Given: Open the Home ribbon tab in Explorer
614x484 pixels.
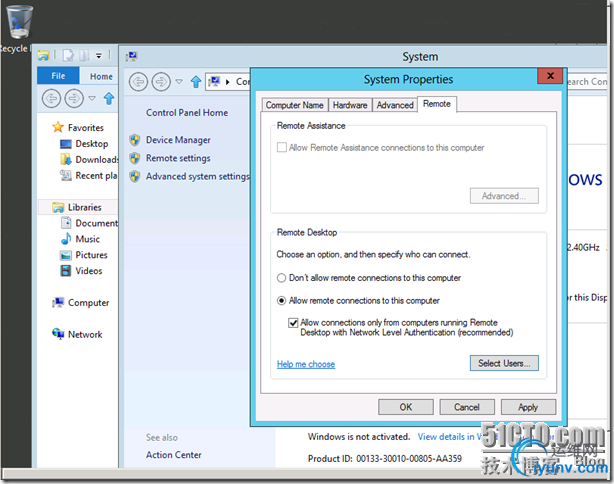Looking at the screenshot, I should (x=101, y=76).
